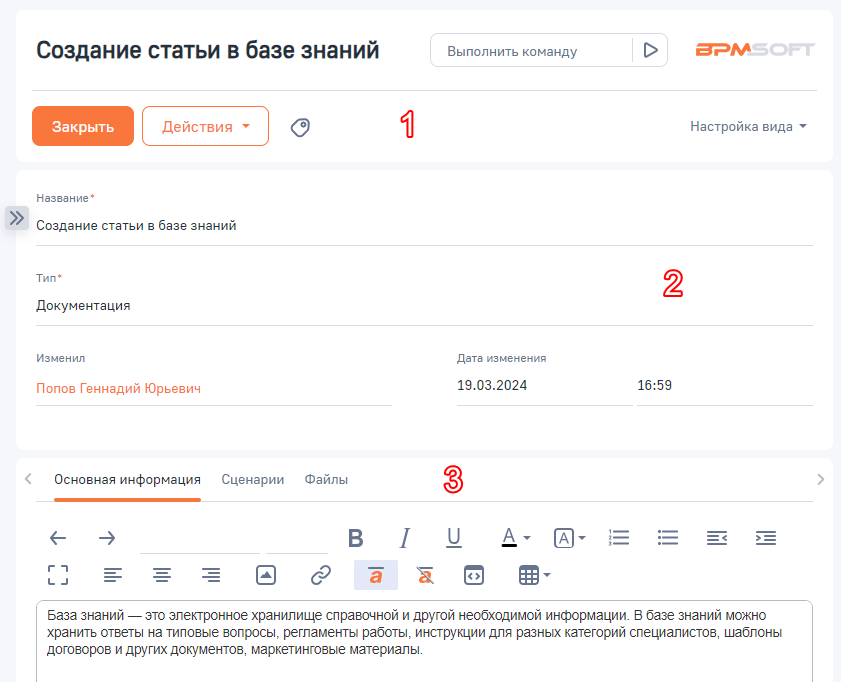841x682 pixels.
Task: Open the HTML source code view
Action: (474, 575)
